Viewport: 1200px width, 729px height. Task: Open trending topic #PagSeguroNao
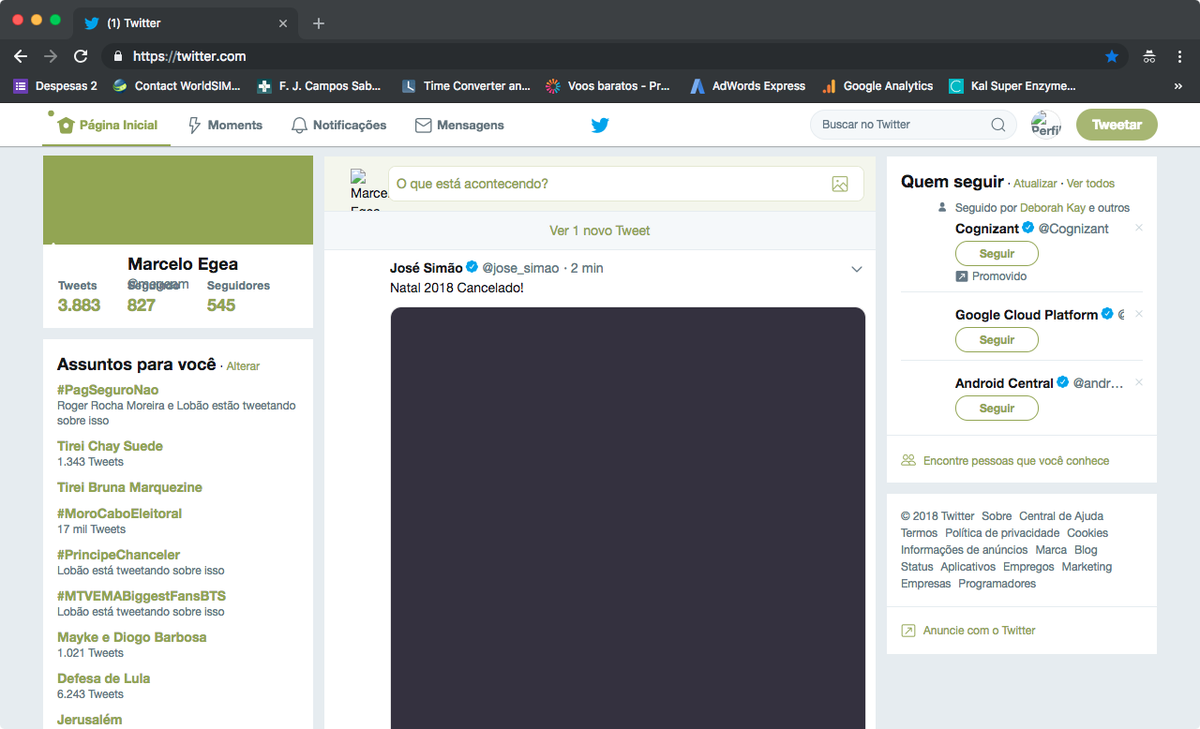pyautogui.click(x=108, y=390)
